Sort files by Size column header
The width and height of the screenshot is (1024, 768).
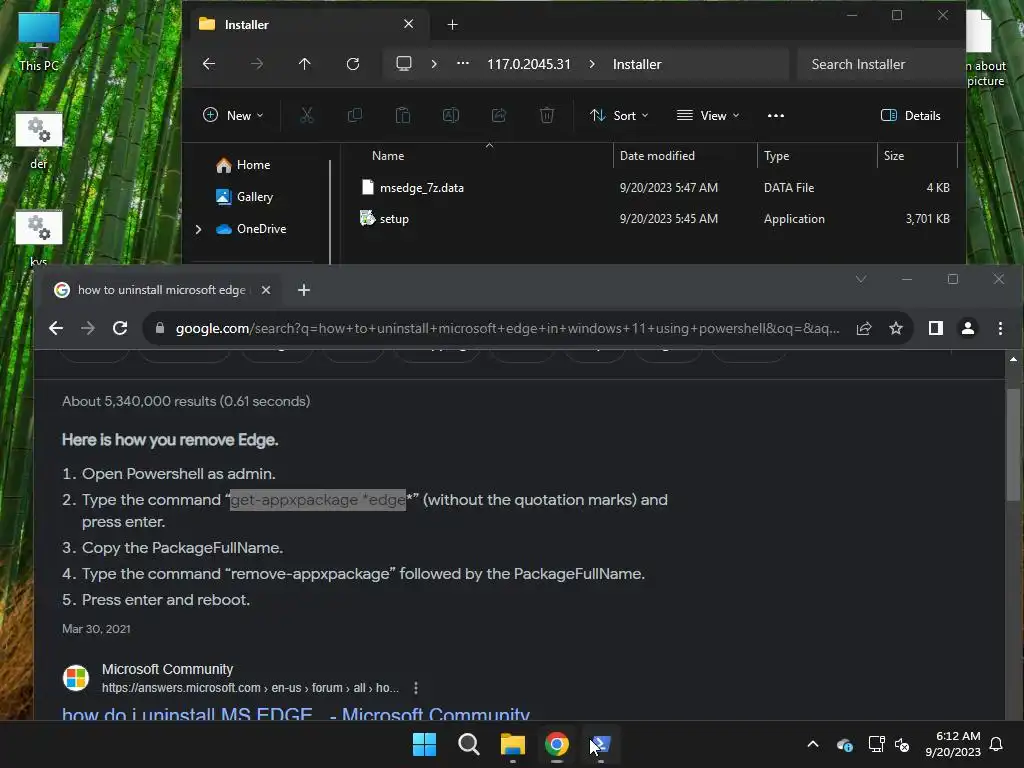click(x=893, y=156)
